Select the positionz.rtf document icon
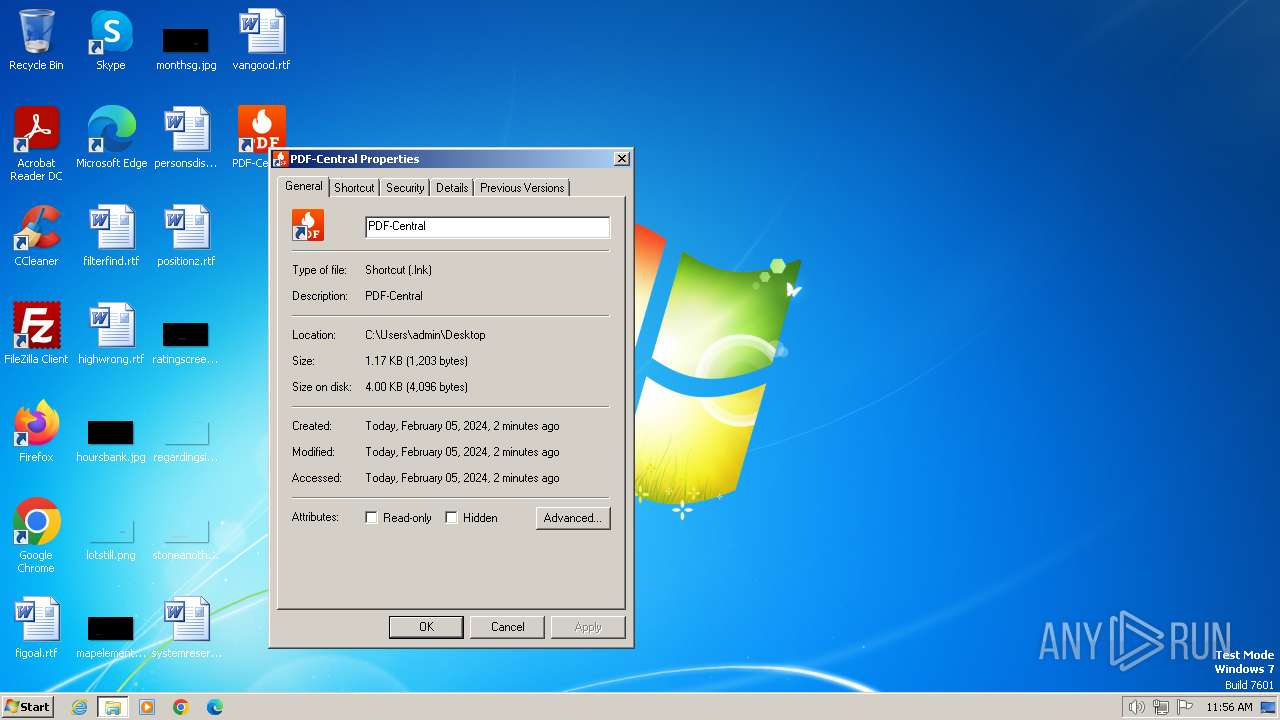The image size is (1280, 720). click(186, 236)
